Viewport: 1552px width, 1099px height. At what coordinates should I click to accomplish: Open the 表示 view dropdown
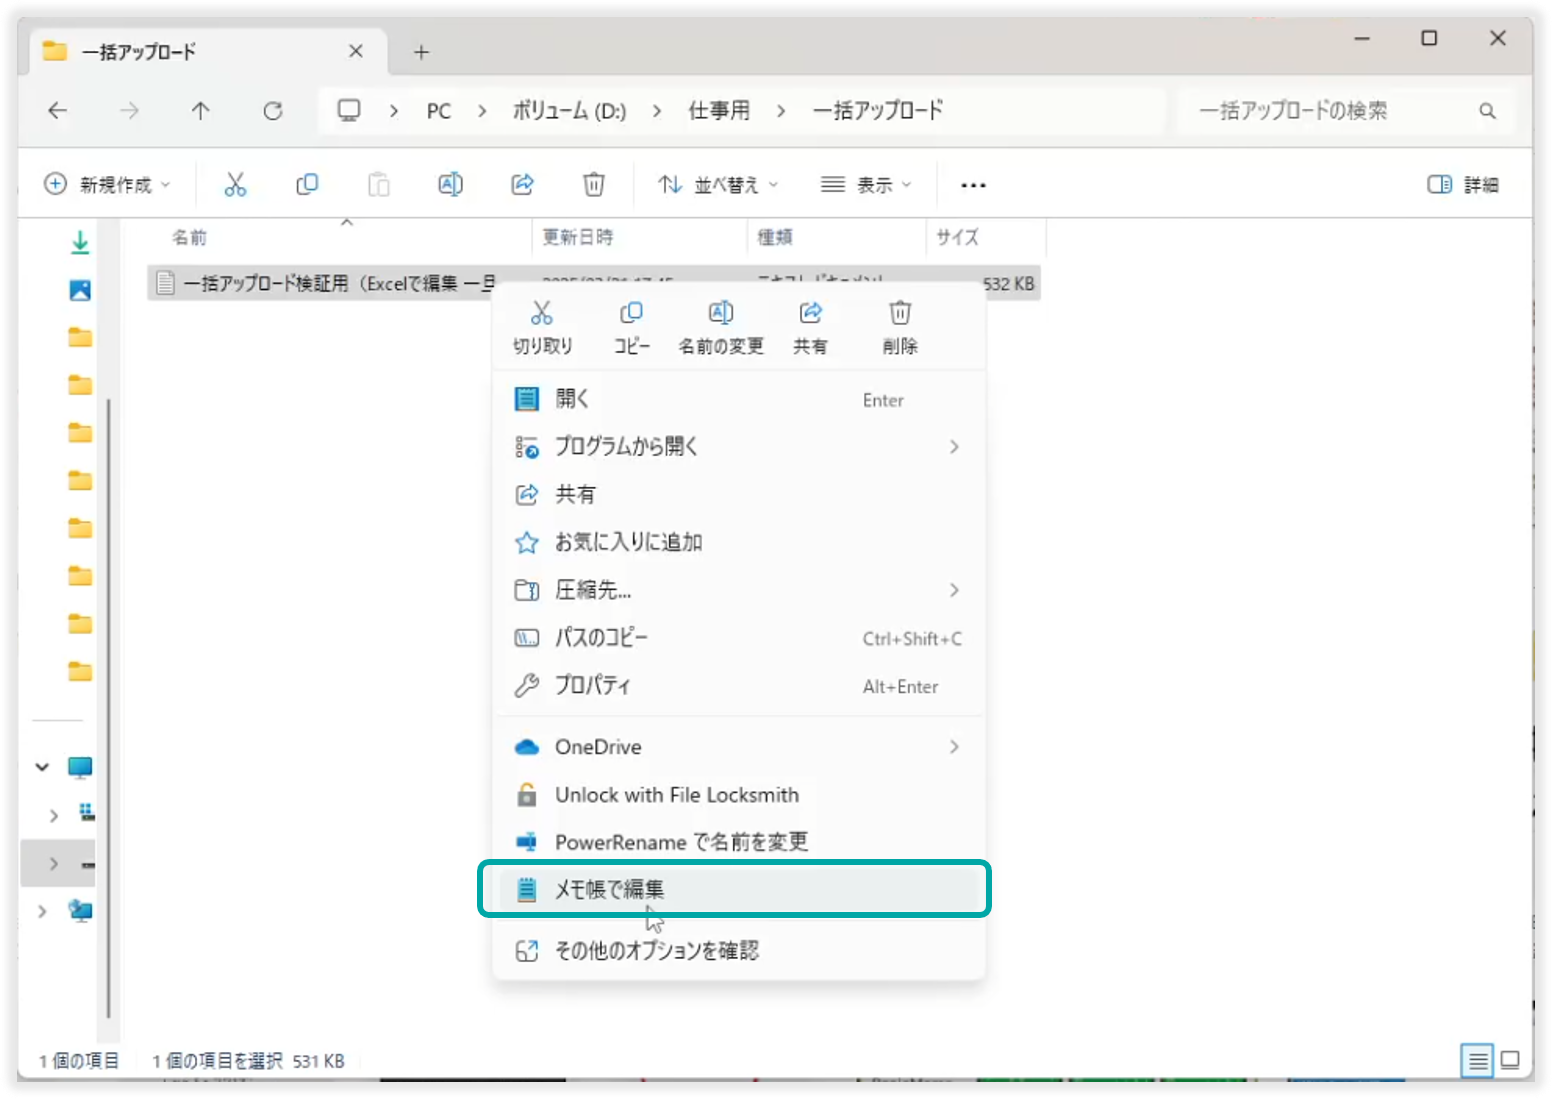[x=866, y=184]
